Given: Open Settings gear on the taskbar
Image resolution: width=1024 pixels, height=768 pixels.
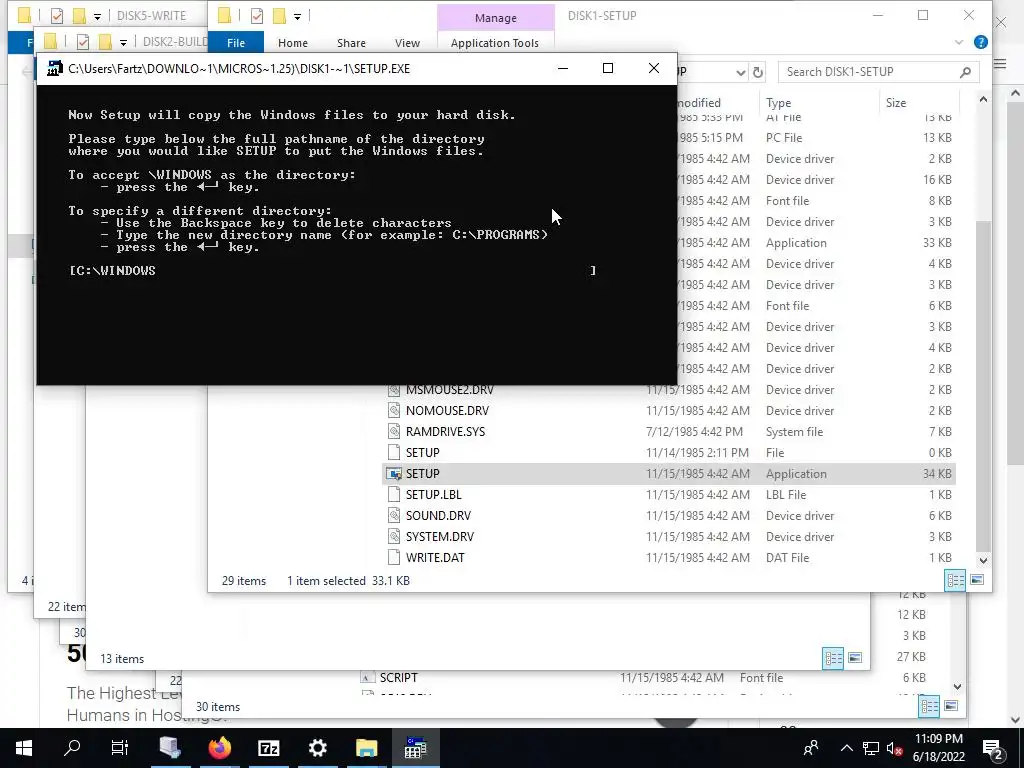Looking at the screenshot, I should (317, 748).
